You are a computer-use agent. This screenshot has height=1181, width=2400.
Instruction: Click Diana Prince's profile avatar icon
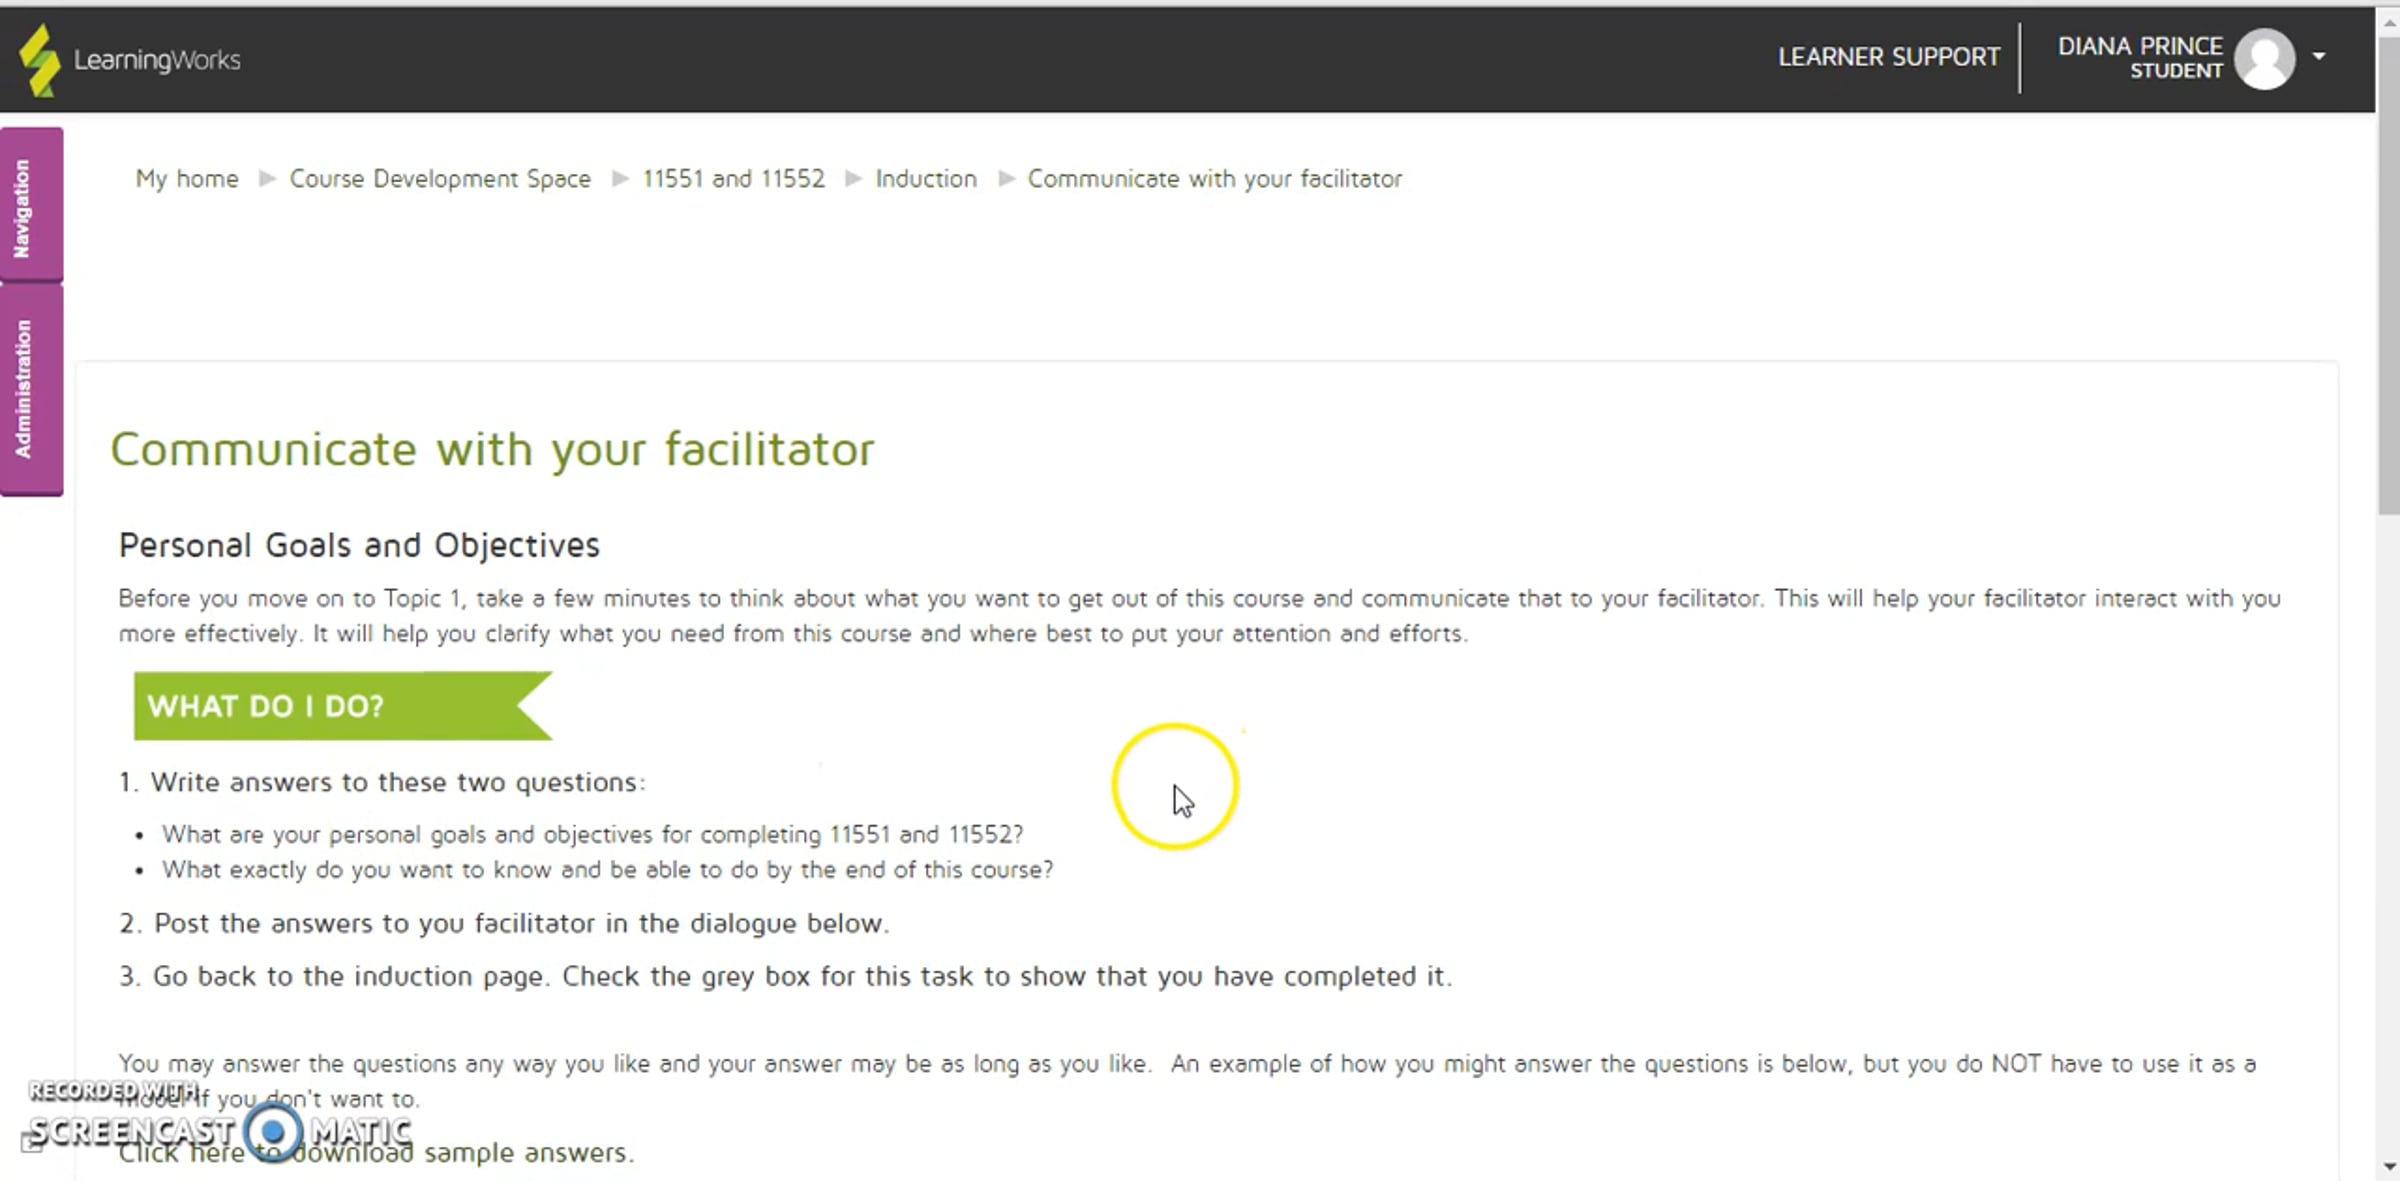(x=2264, y=59)
